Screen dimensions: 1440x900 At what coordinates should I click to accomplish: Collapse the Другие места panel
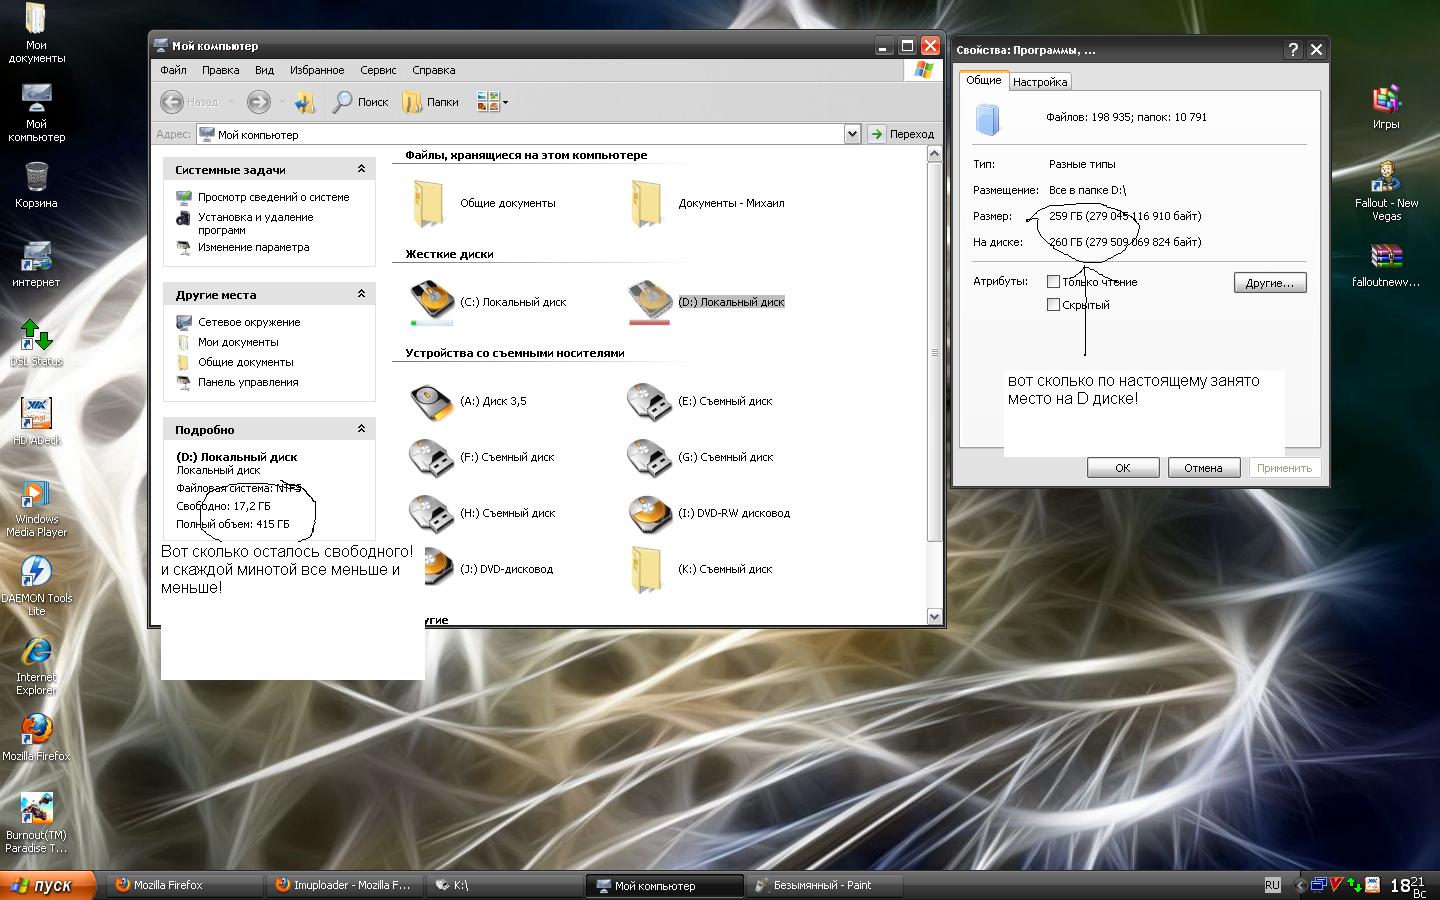pos(361,294)
